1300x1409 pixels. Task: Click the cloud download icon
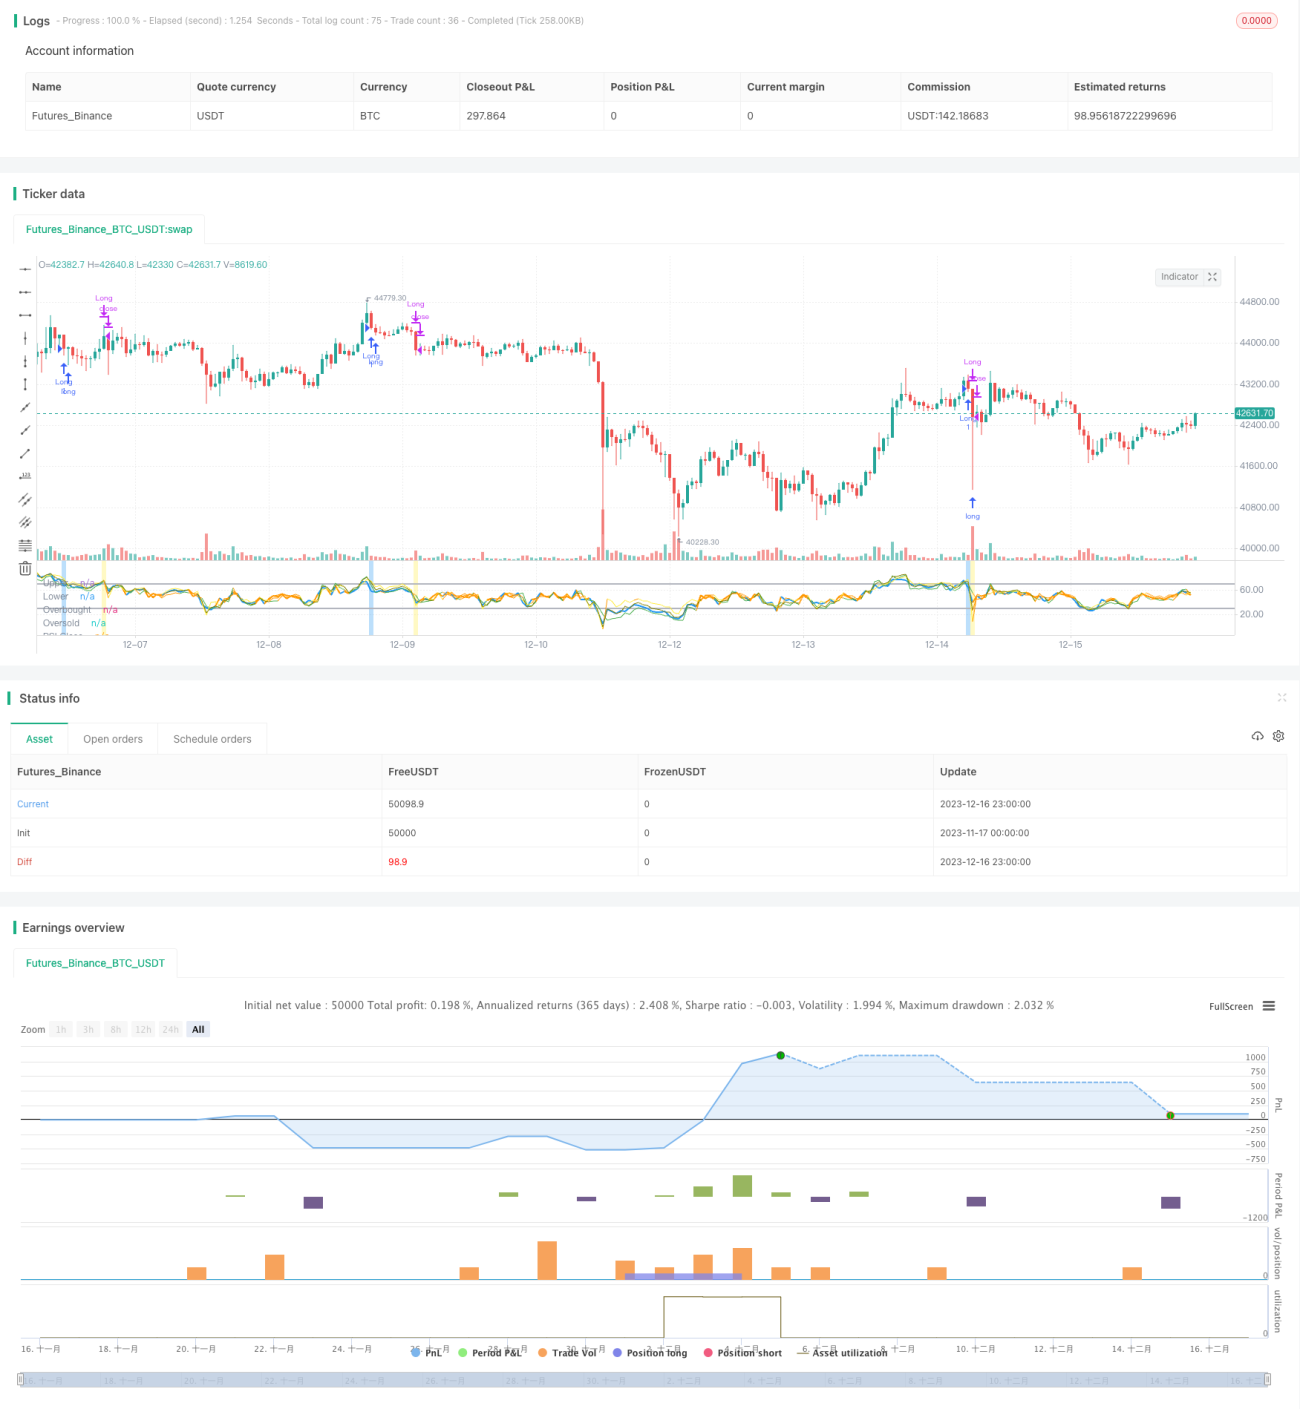click(x=1257, y=736)
